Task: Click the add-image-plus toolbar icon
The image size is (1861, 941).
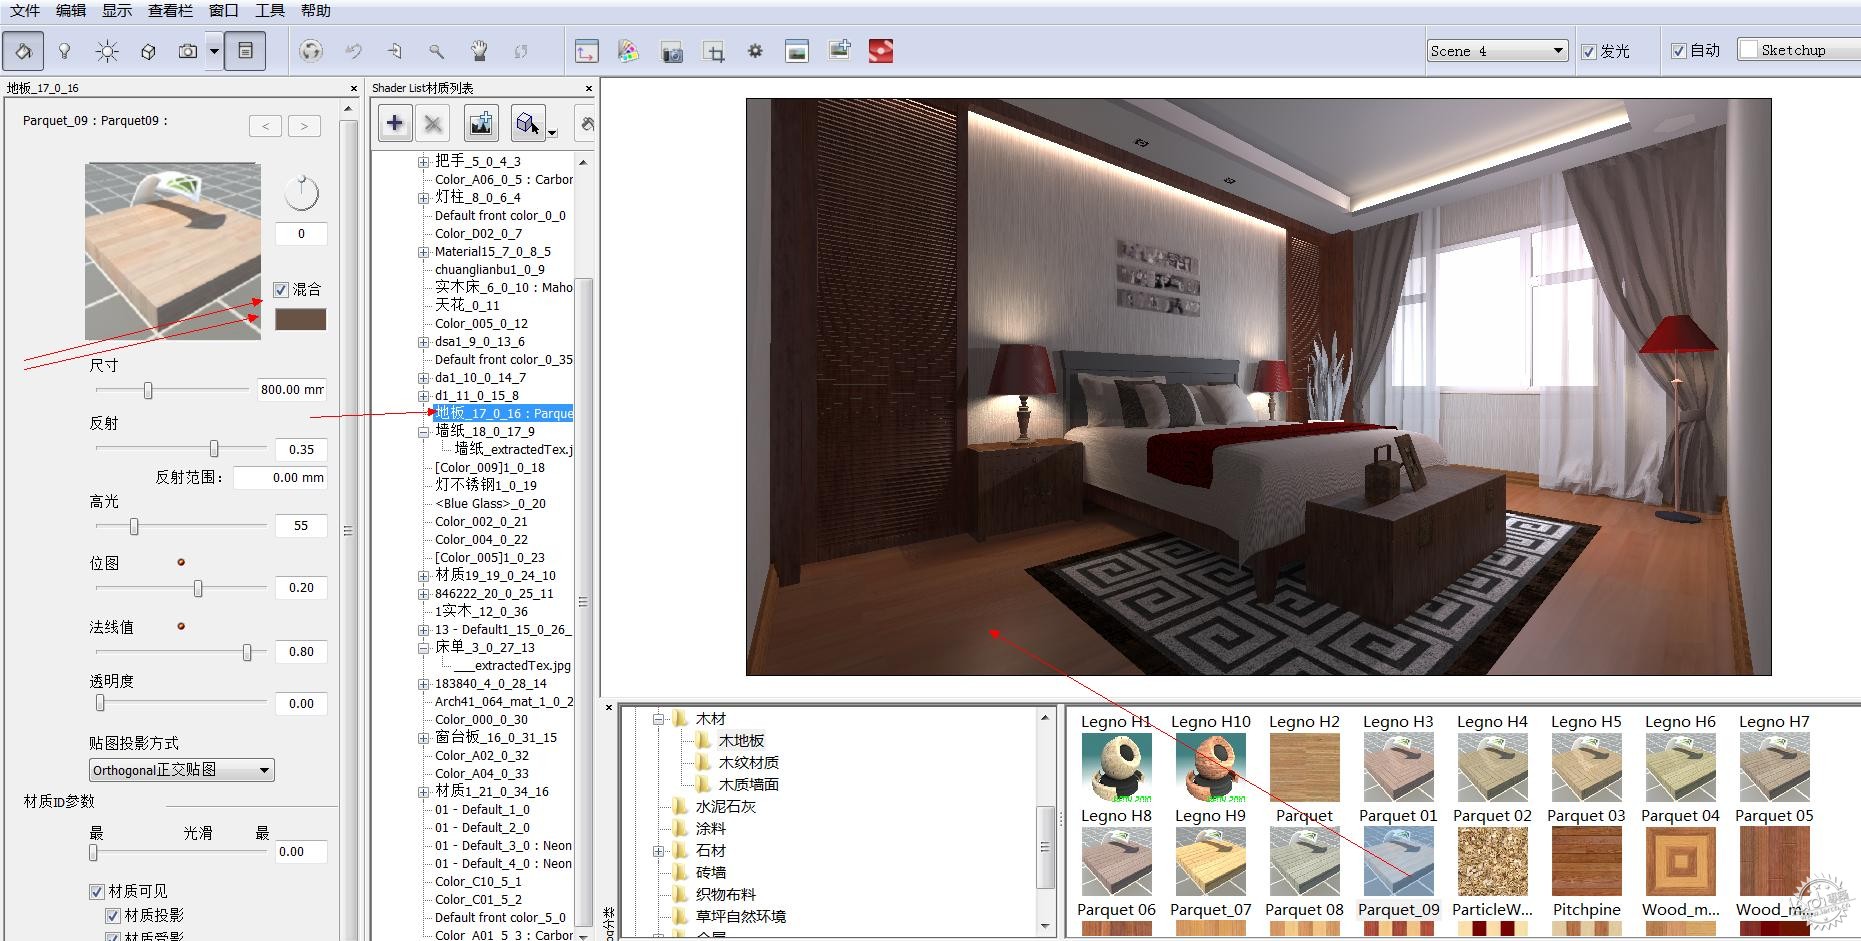Action: tap(839, 49)
